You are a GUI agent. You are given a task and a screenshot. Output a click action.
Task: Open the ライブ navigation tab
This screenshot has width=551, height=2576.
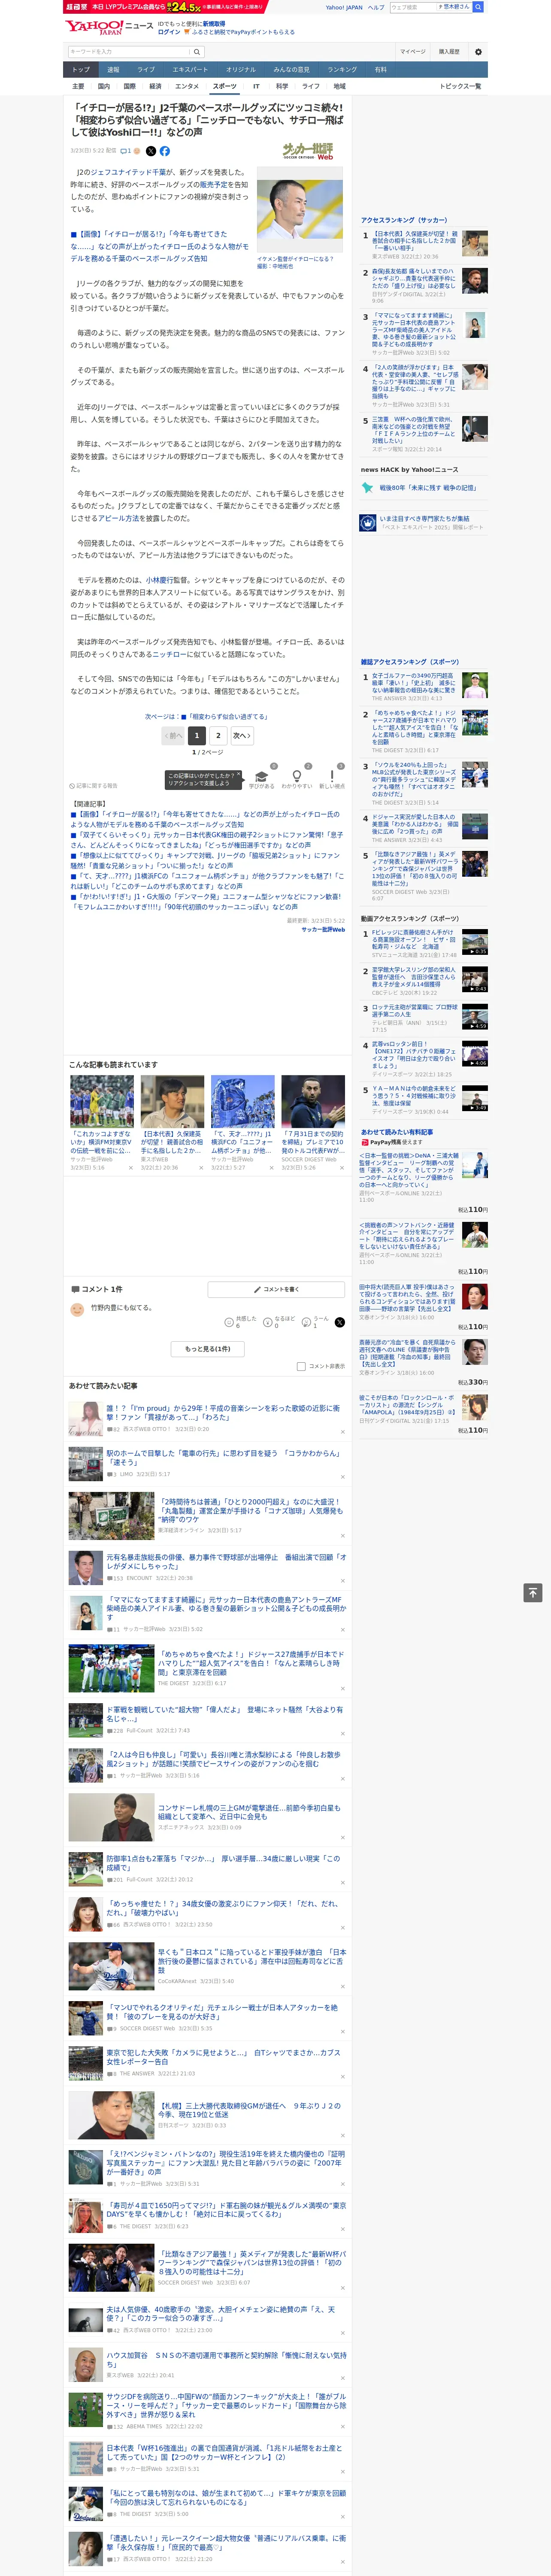[146, 70]
